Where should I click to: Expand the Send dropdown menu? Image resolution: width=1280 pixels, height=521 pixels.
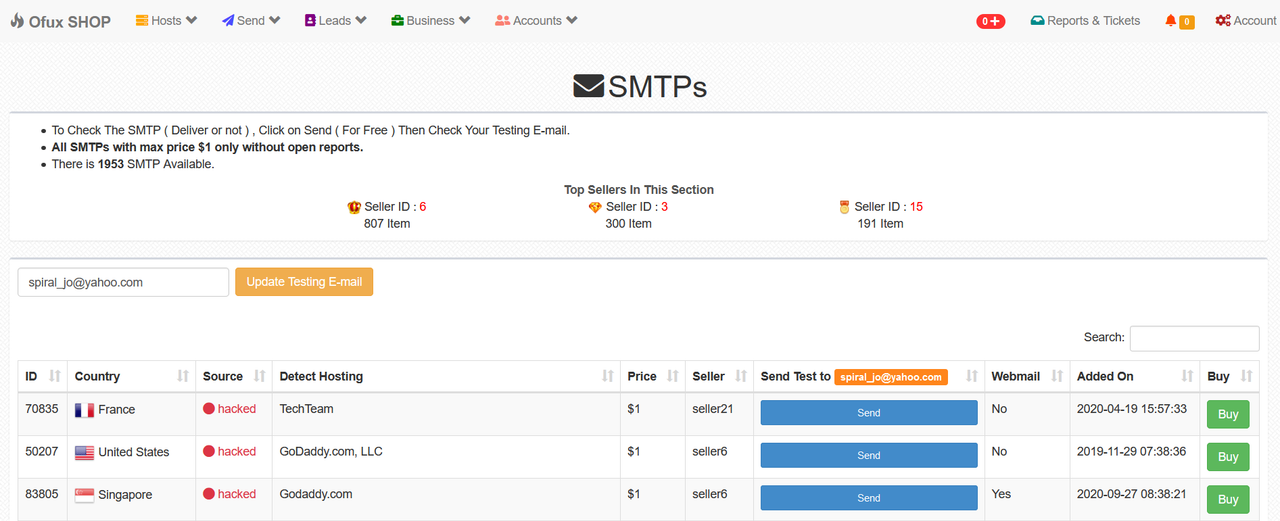point(251,20)
